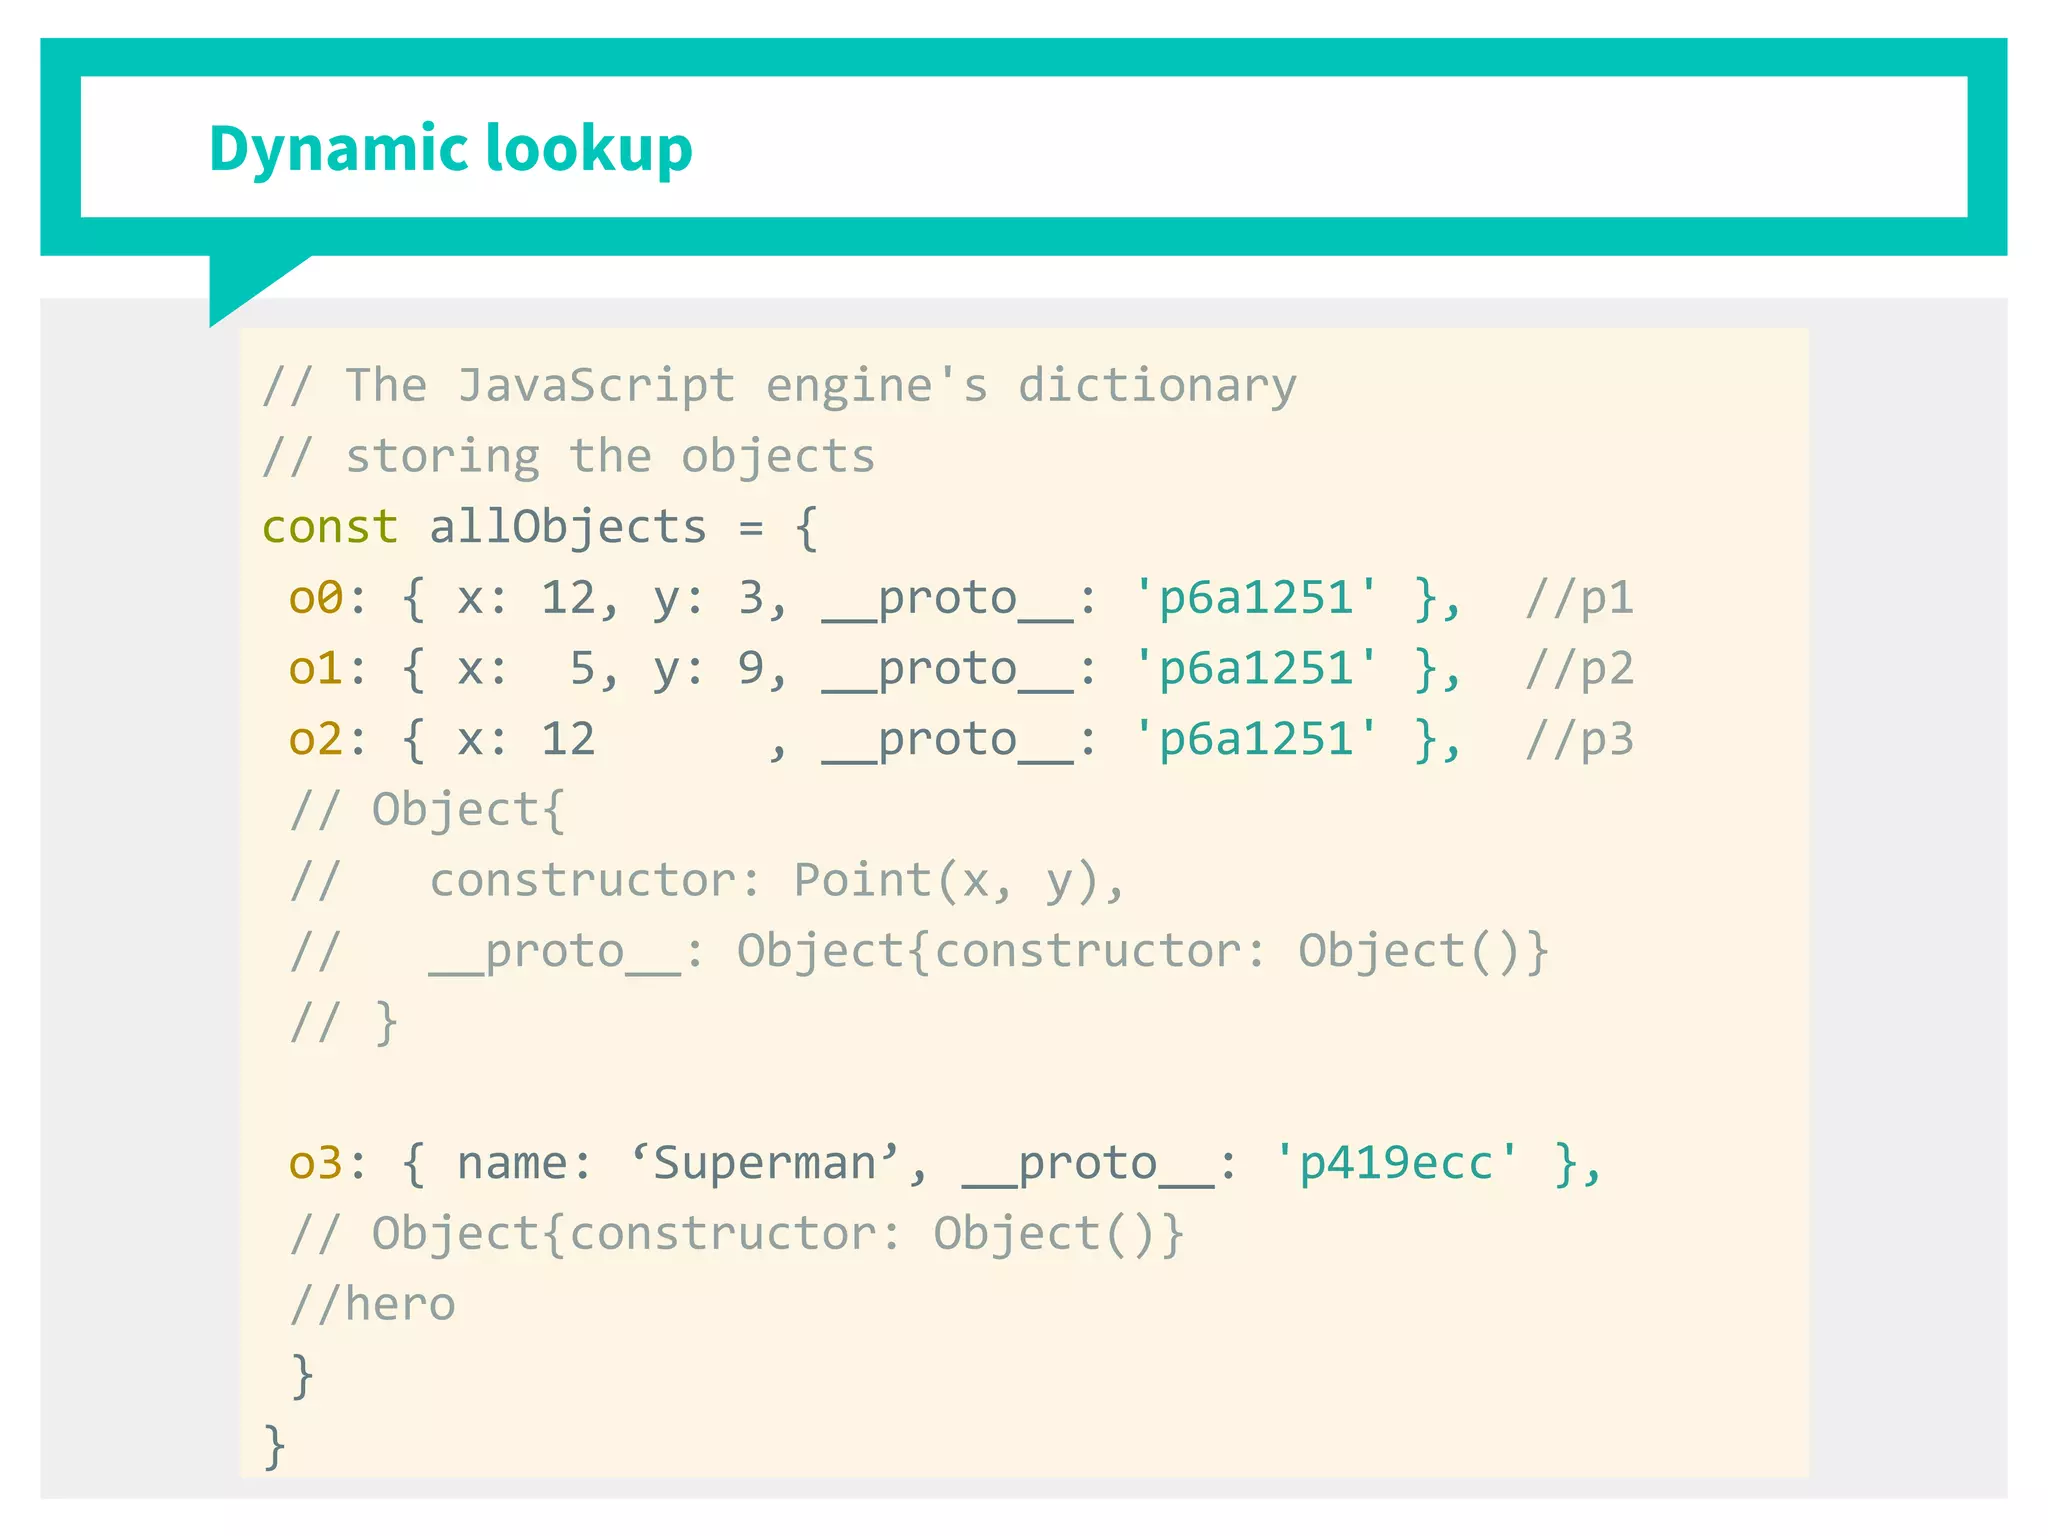Click the 'allObjects' variable name
Image resolution: width=2048 pixels, height=1536 pixels.
pos(567,527)
